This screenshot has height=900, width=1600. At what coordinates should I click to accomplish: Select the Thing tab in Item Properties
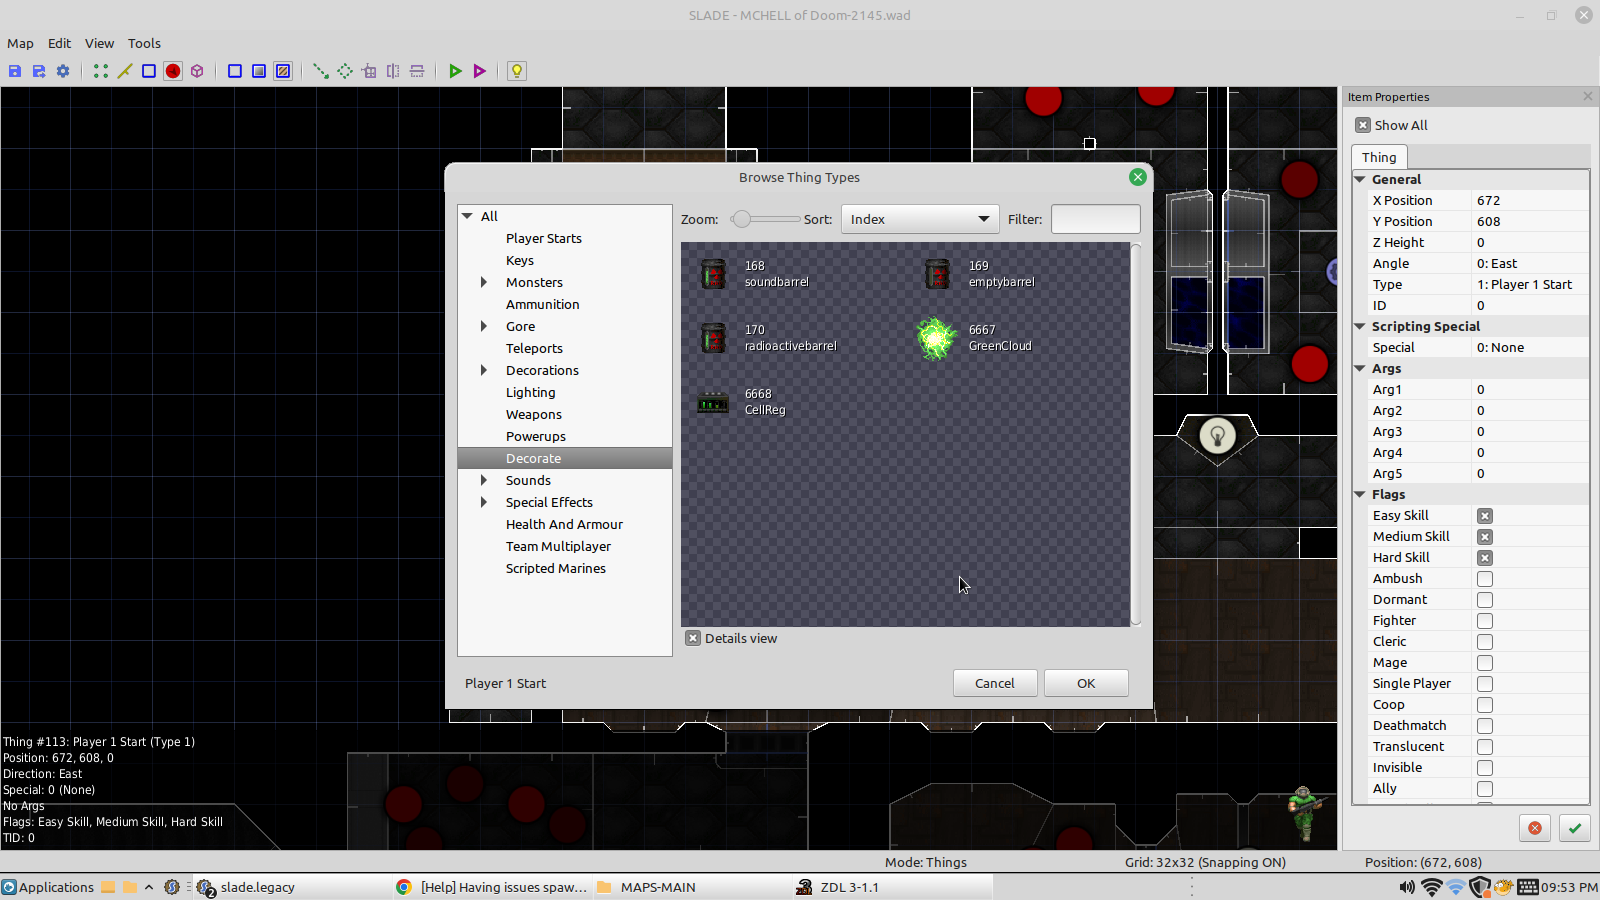pos(1379,157)
